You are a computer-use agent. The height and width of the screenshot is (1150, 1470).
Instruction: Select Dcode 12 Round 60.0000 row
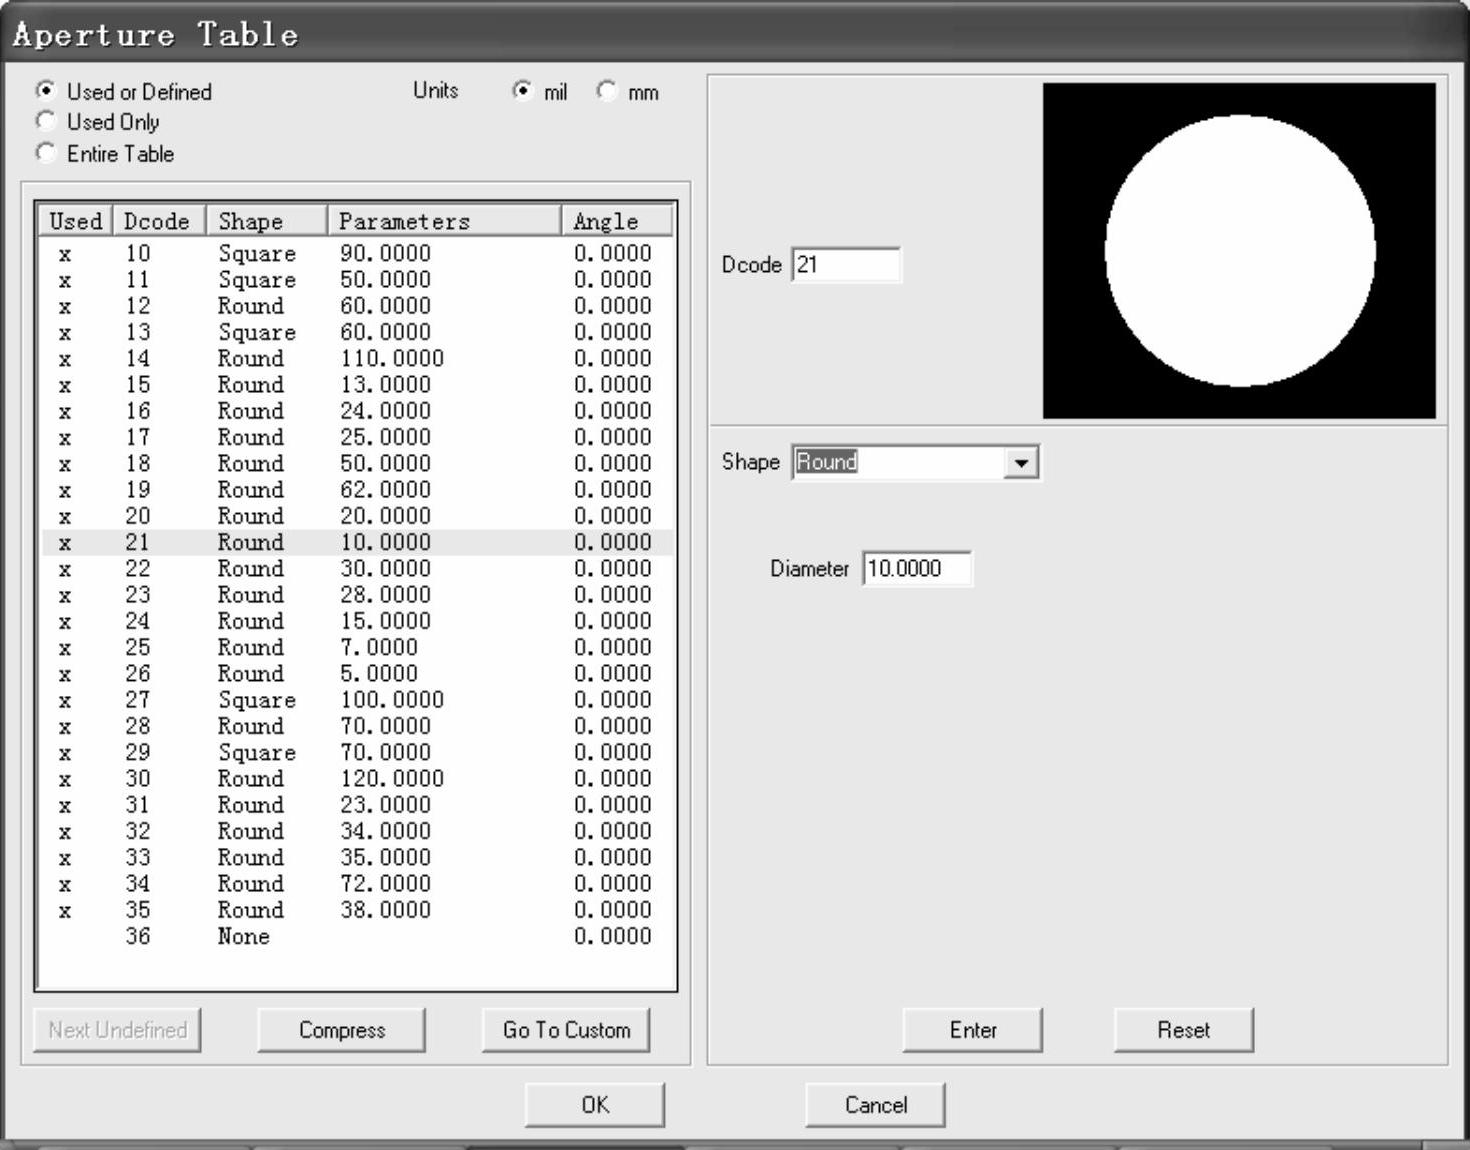[357, 306]
